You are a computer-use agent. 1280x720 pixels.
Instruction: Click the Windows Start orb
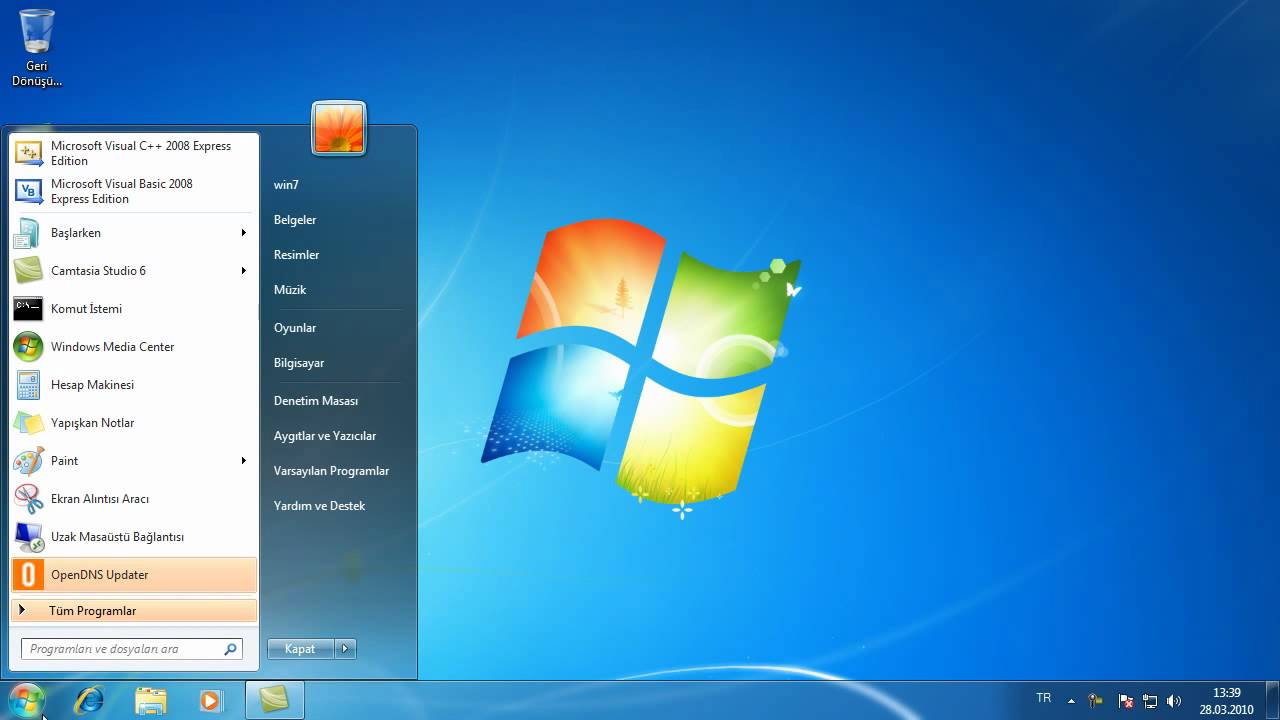tap(26, 700)
